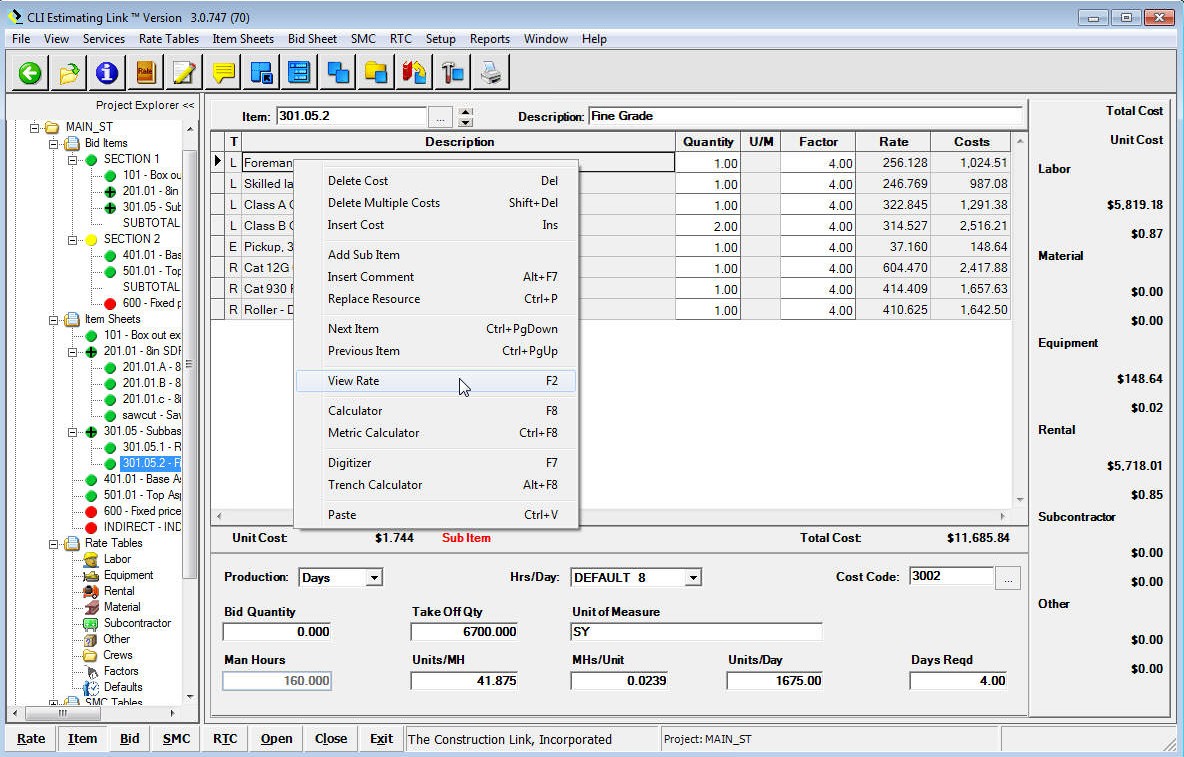Open the Rate book toolbar icon

(x=145, y=72)
